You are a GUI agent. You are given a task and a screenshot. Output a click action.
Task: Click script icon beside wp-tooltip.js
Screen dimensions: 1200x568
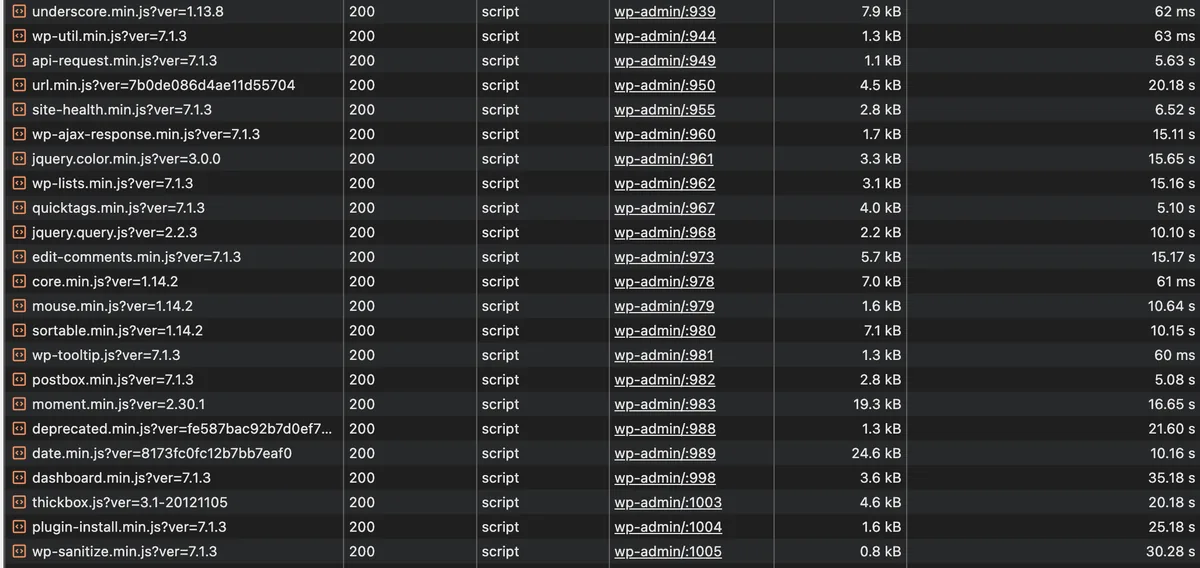point(18,355)
